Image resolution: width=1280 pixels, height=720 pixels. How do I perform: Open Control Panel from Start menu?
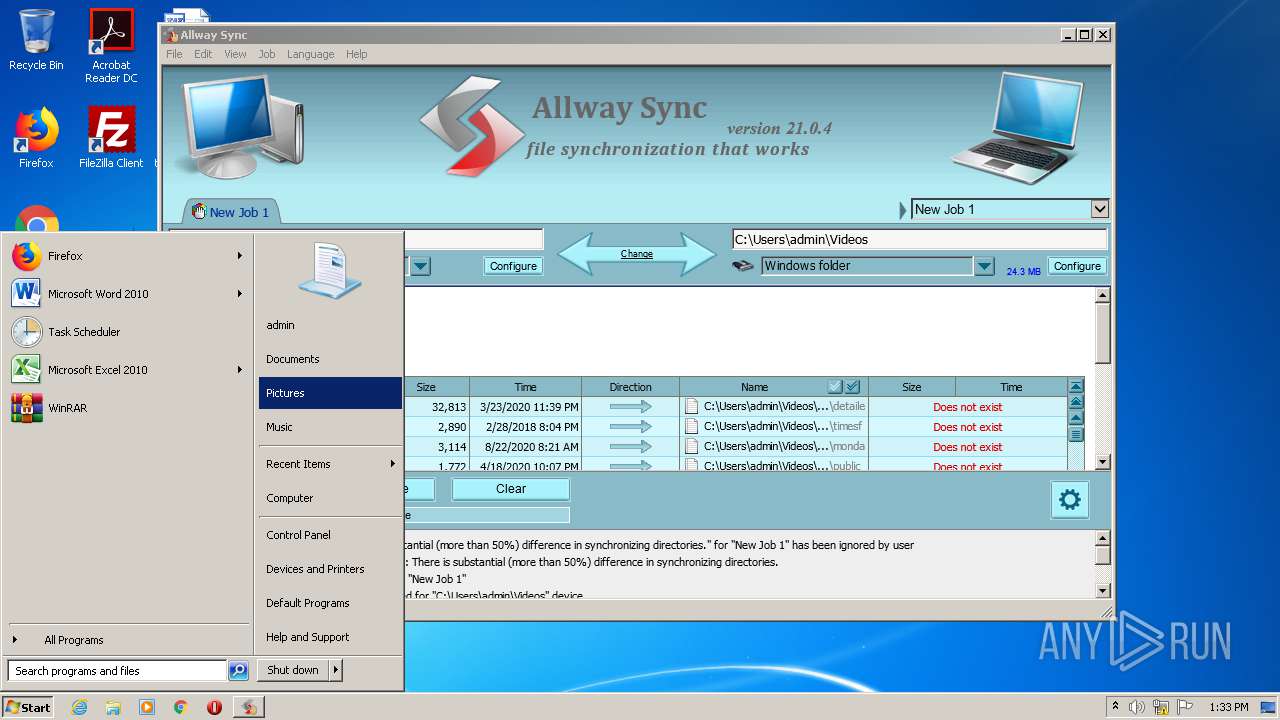pos(330,535)
